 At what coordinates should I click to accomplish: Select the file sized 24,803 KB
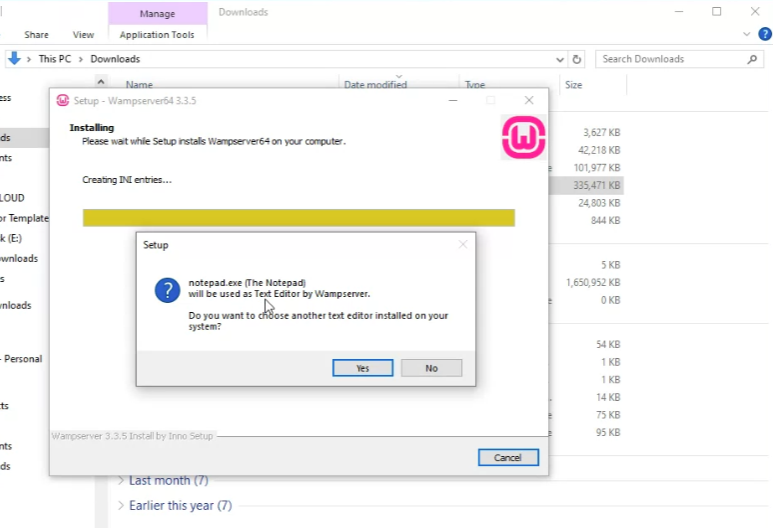[599, 203]
